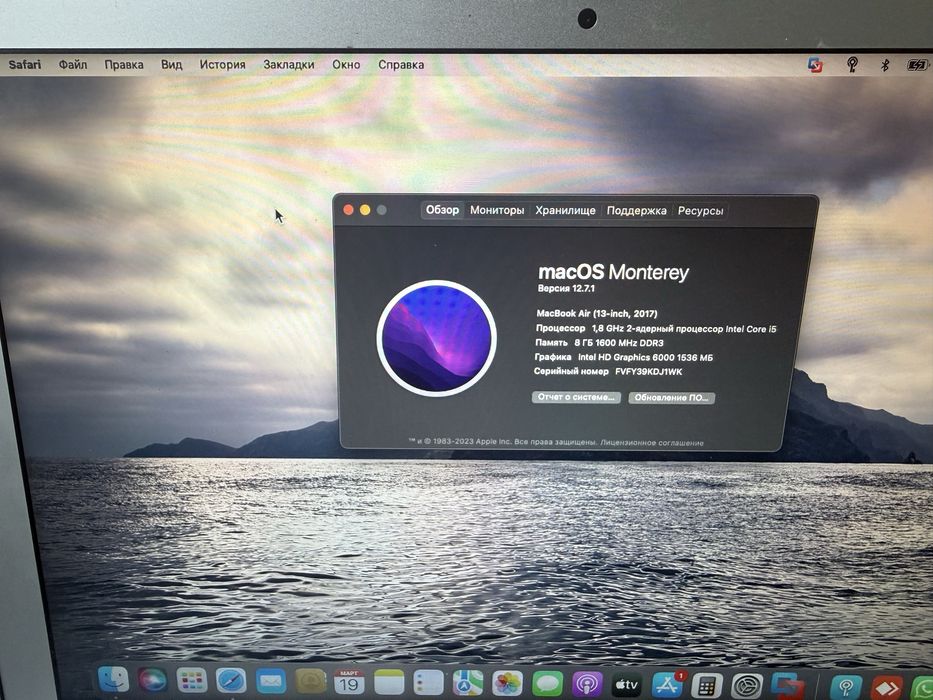Open the yellow Notes app

389,682
